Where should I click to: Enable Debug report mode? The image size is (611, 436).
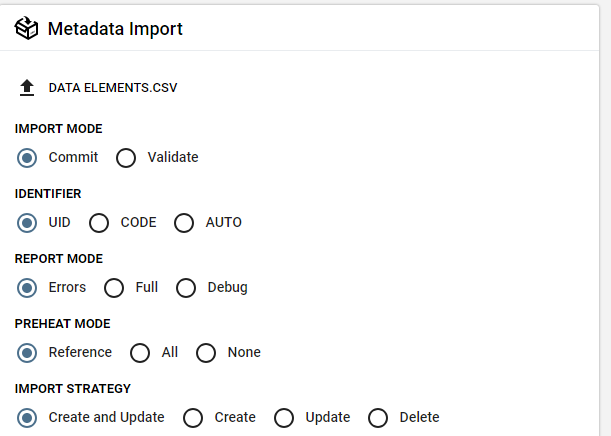pos(186,288)
